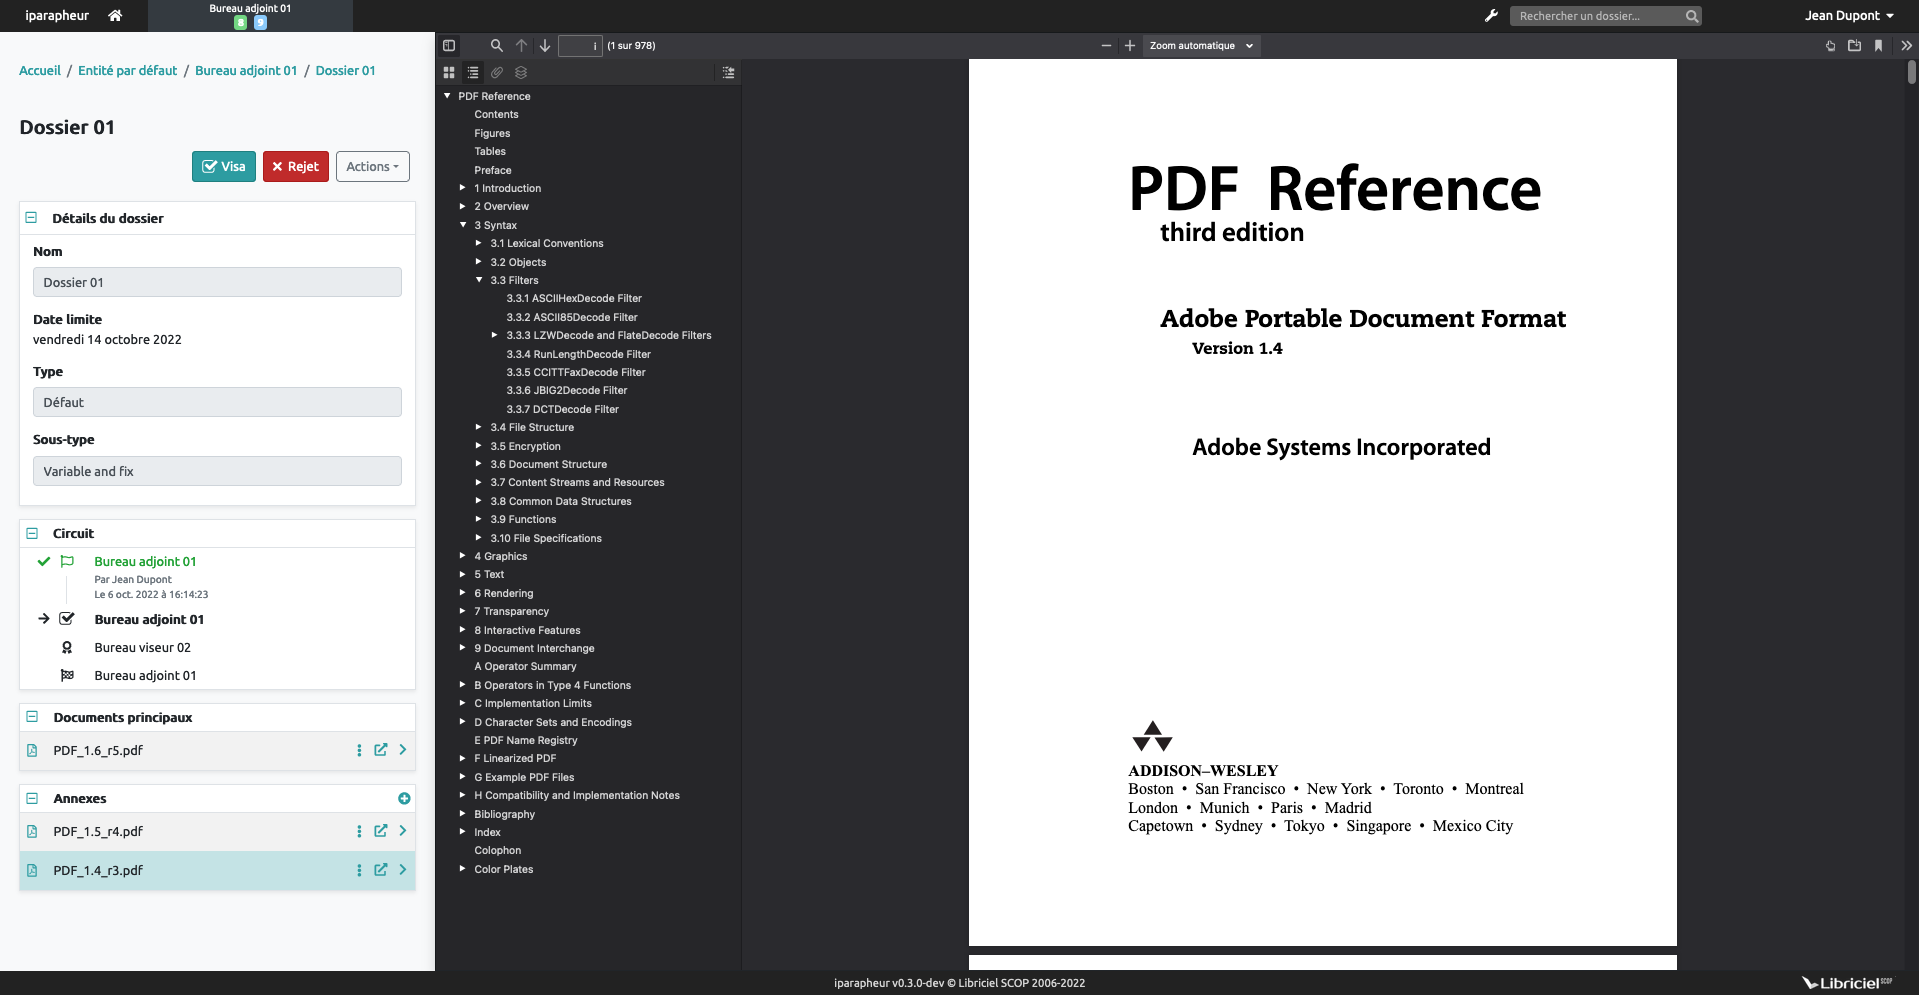The height and width of the screenshot is (995, 1919).
Task: Collapse the 3 Syntax outline item
Action: click(x=463, y=225)
